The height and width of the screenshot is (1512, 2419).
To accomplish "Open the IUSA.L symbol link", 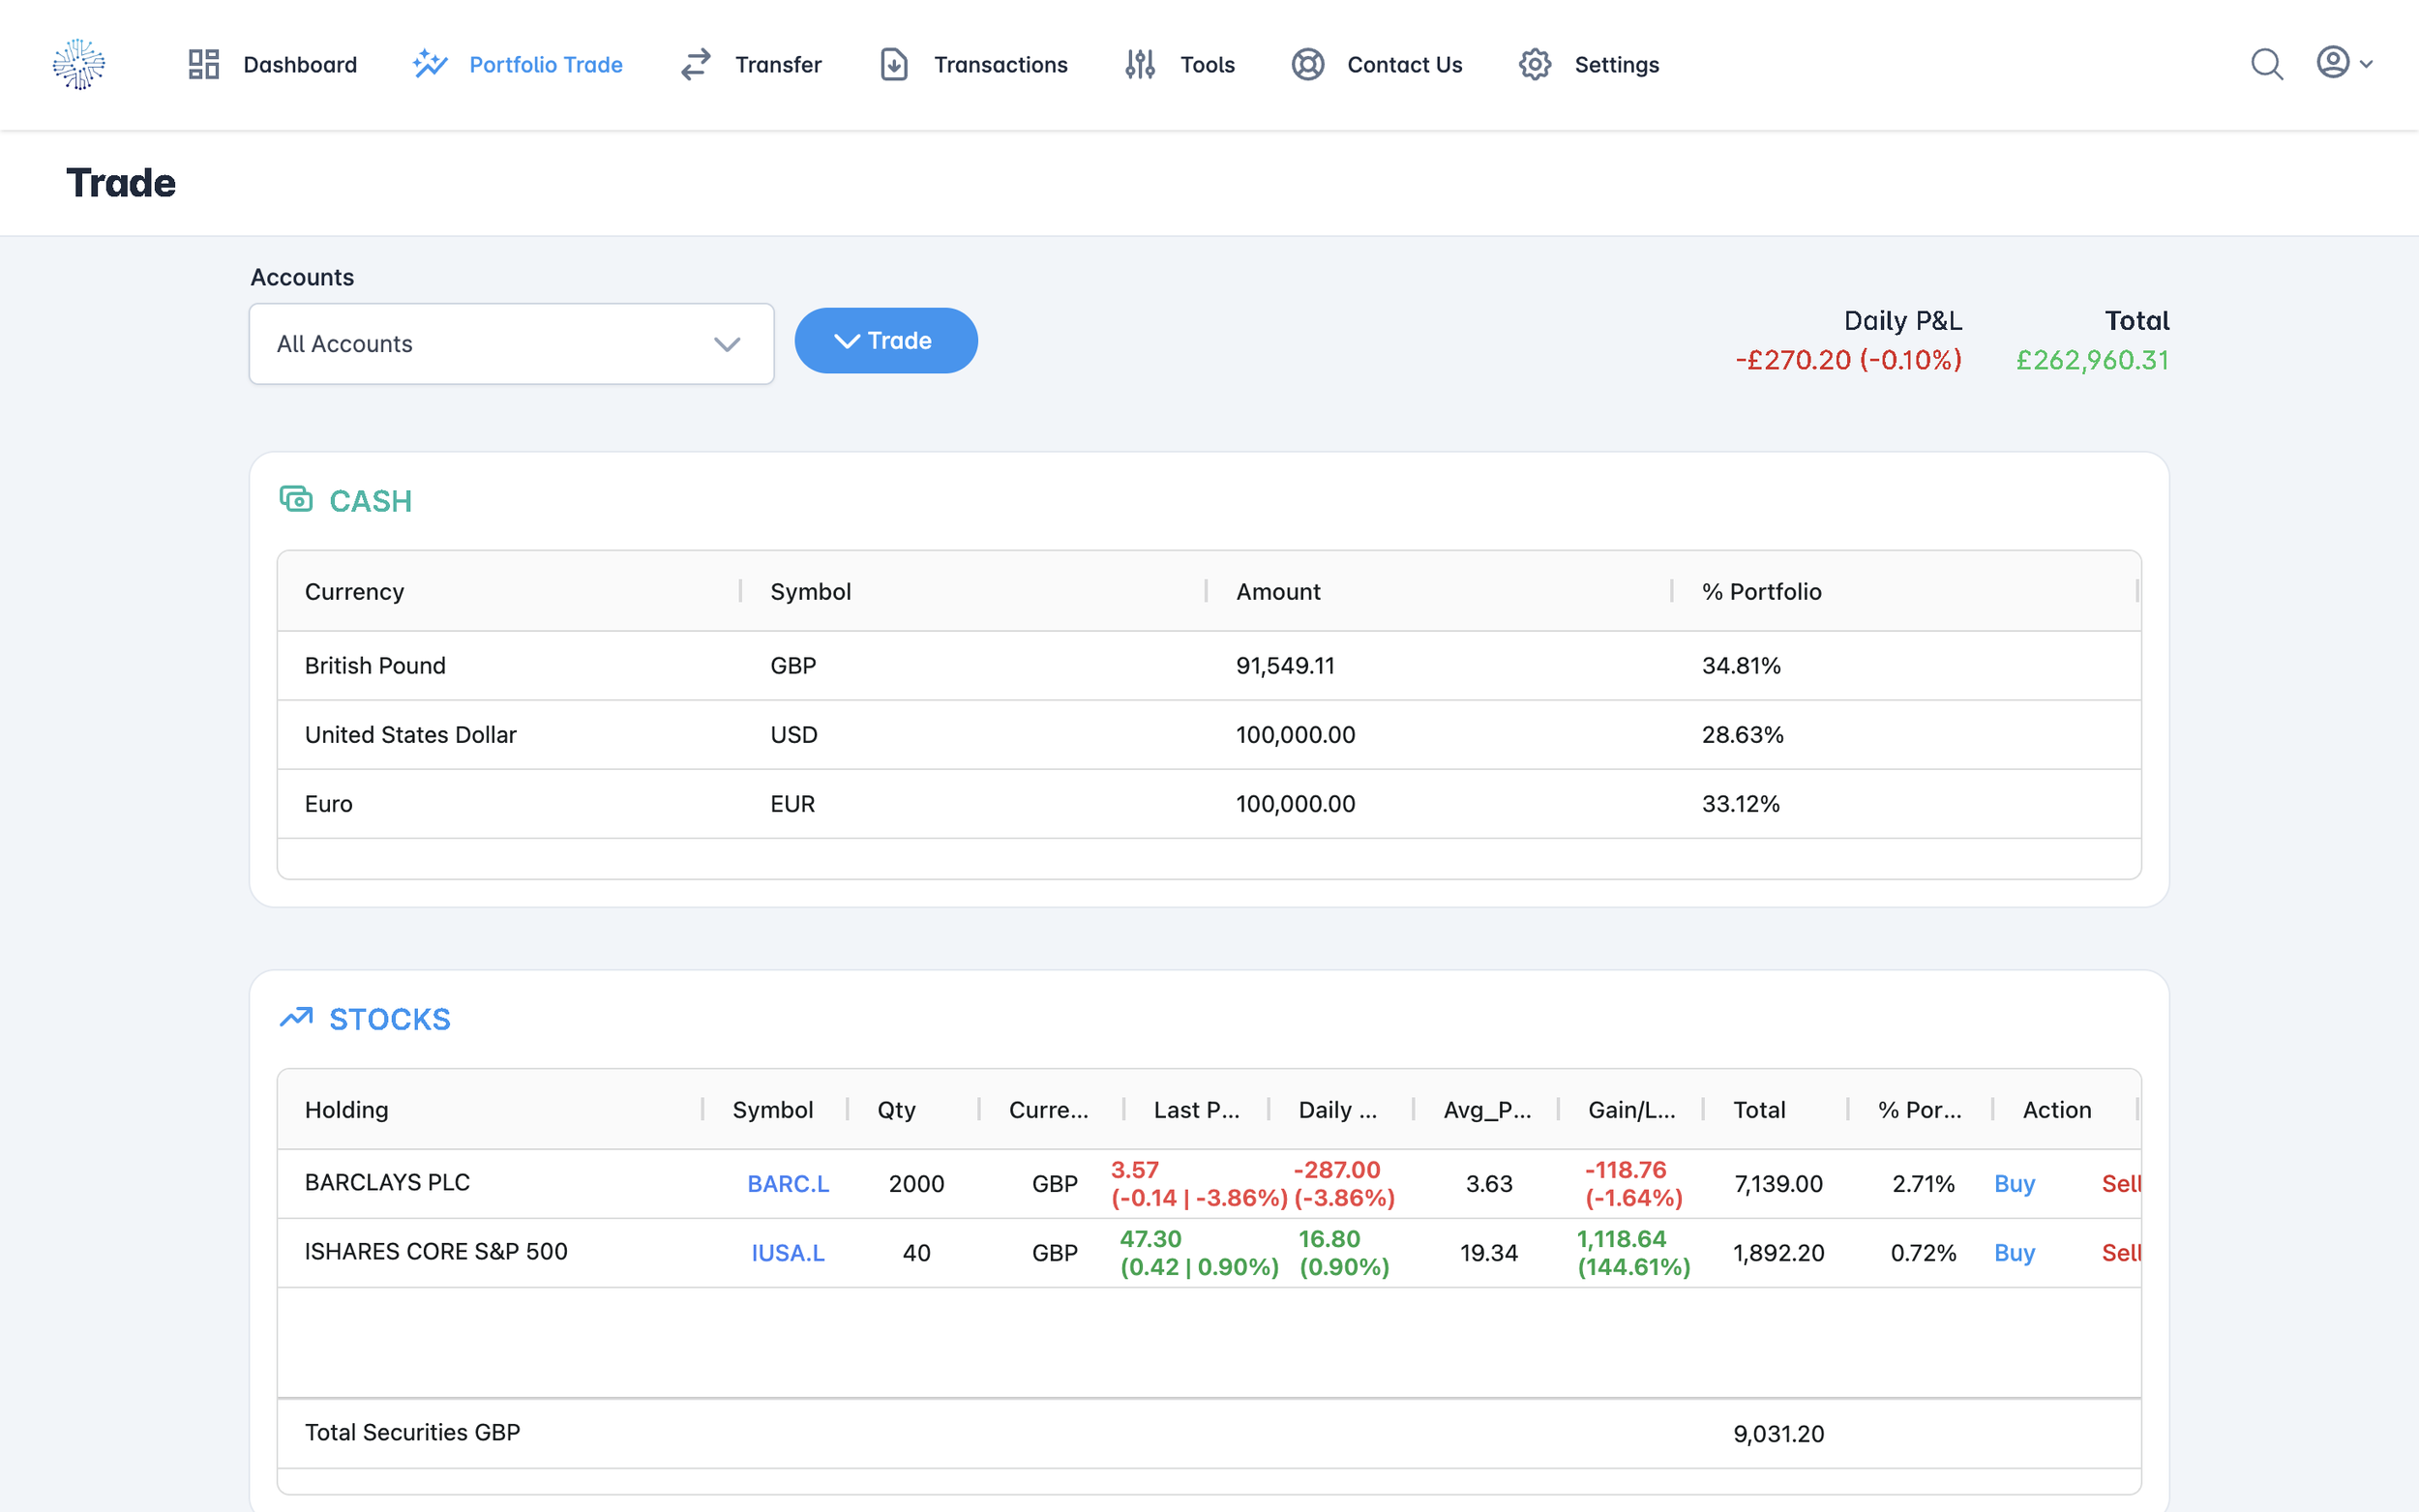I will (x=788, y=1253).
